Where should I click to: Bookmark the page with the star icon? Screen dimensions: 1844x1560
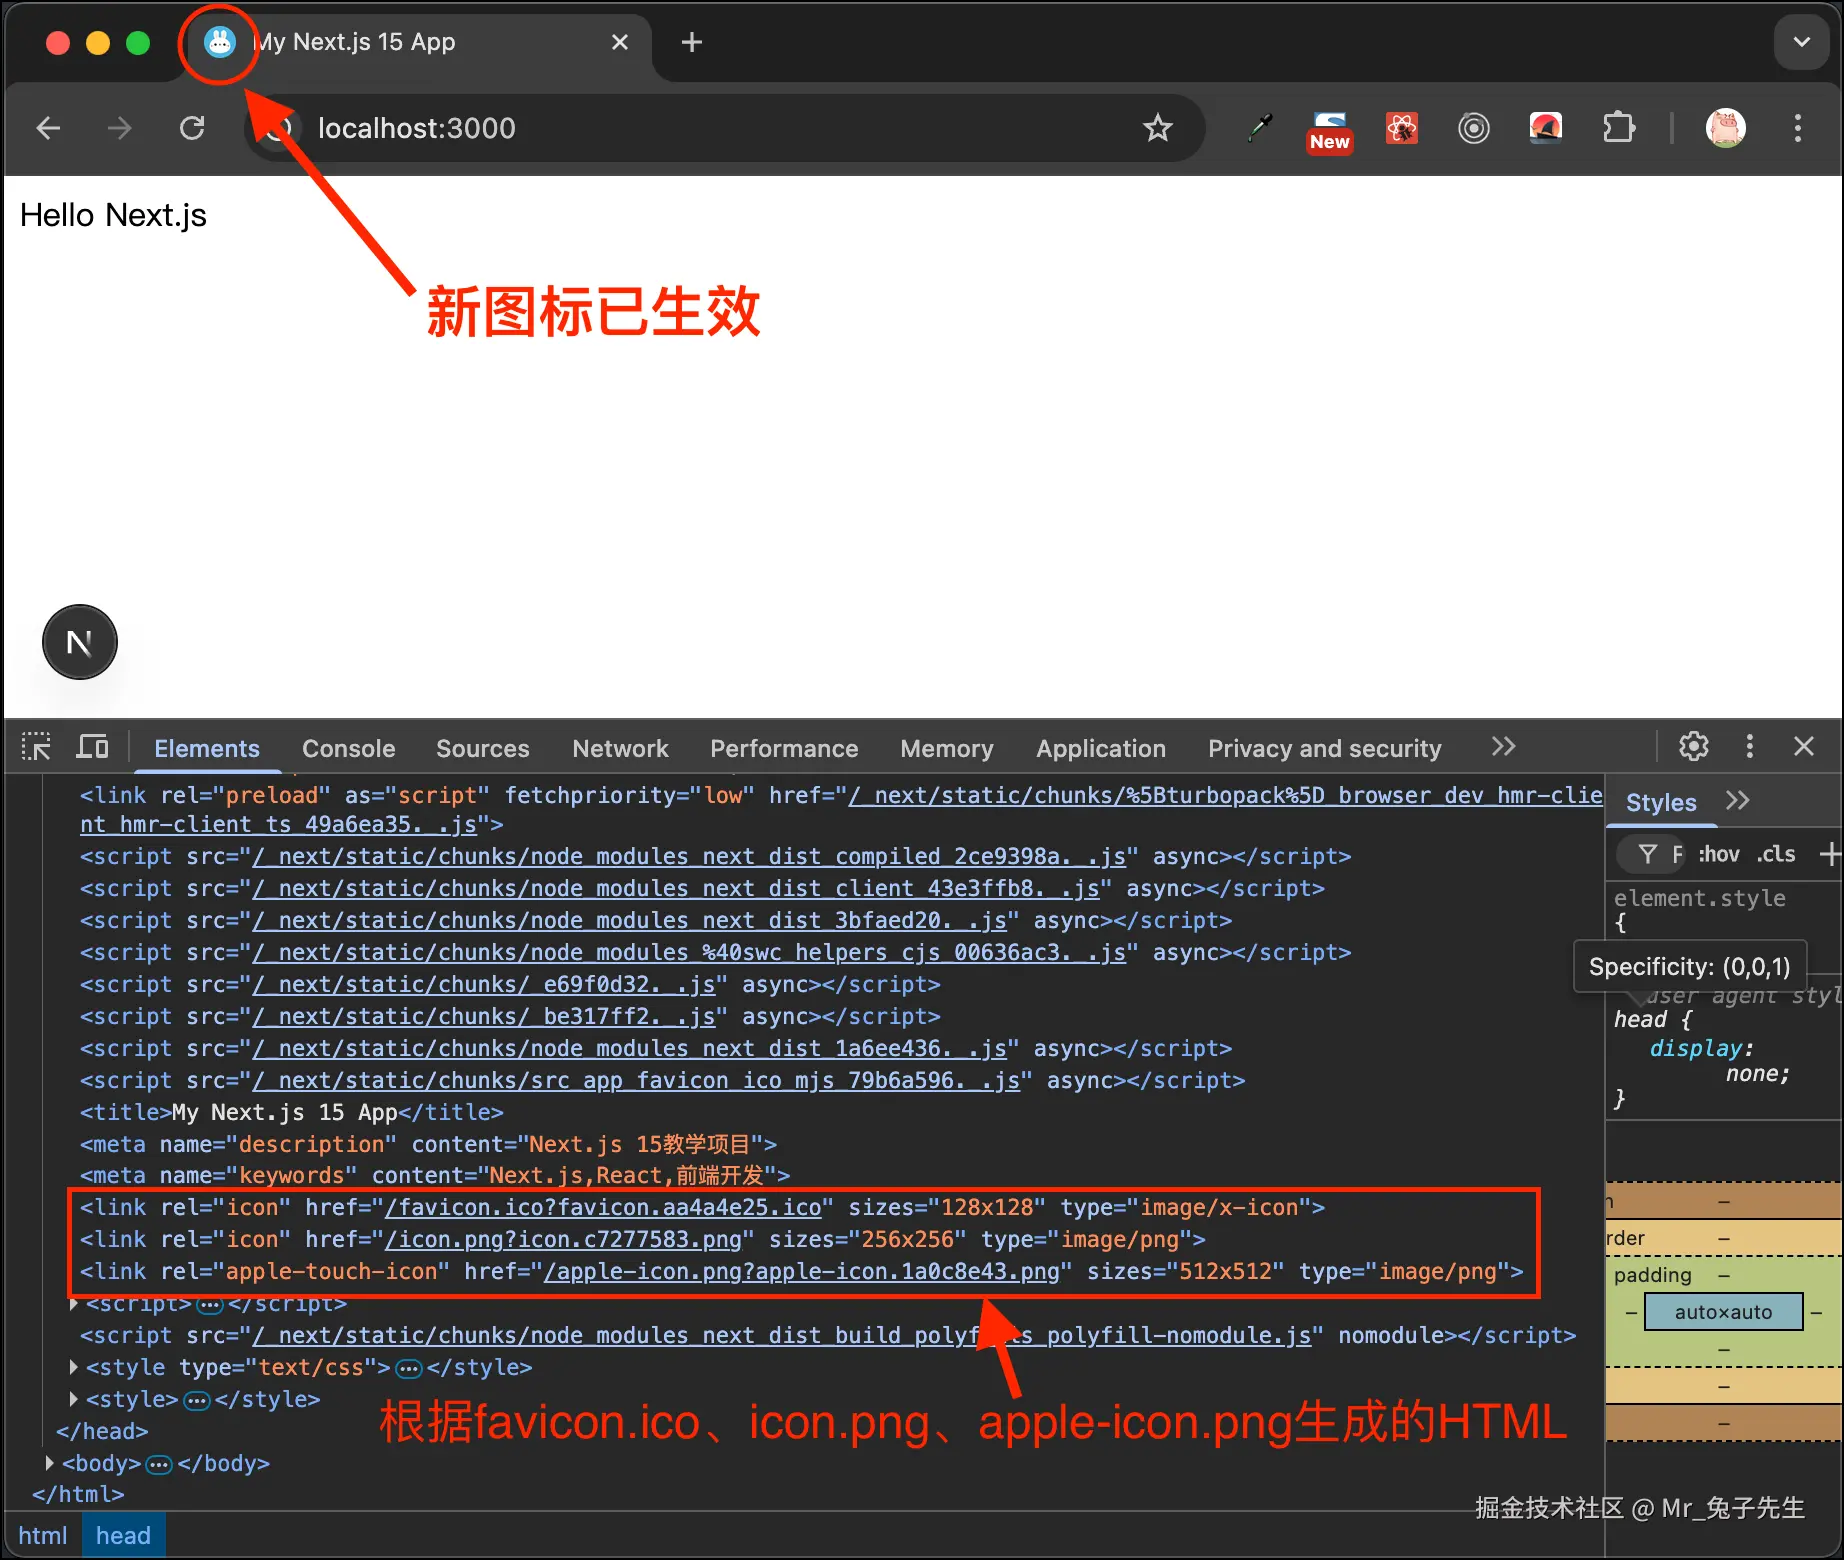click(1157, 128)
